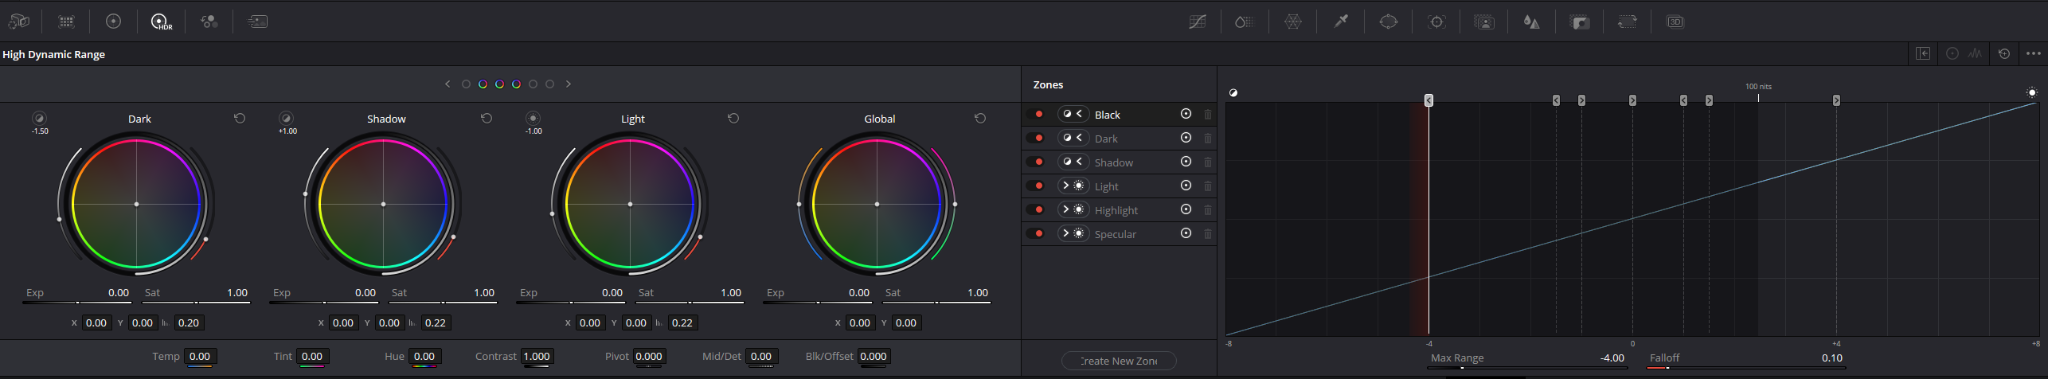Open the Camera Raw palette

tap(19, 21)
